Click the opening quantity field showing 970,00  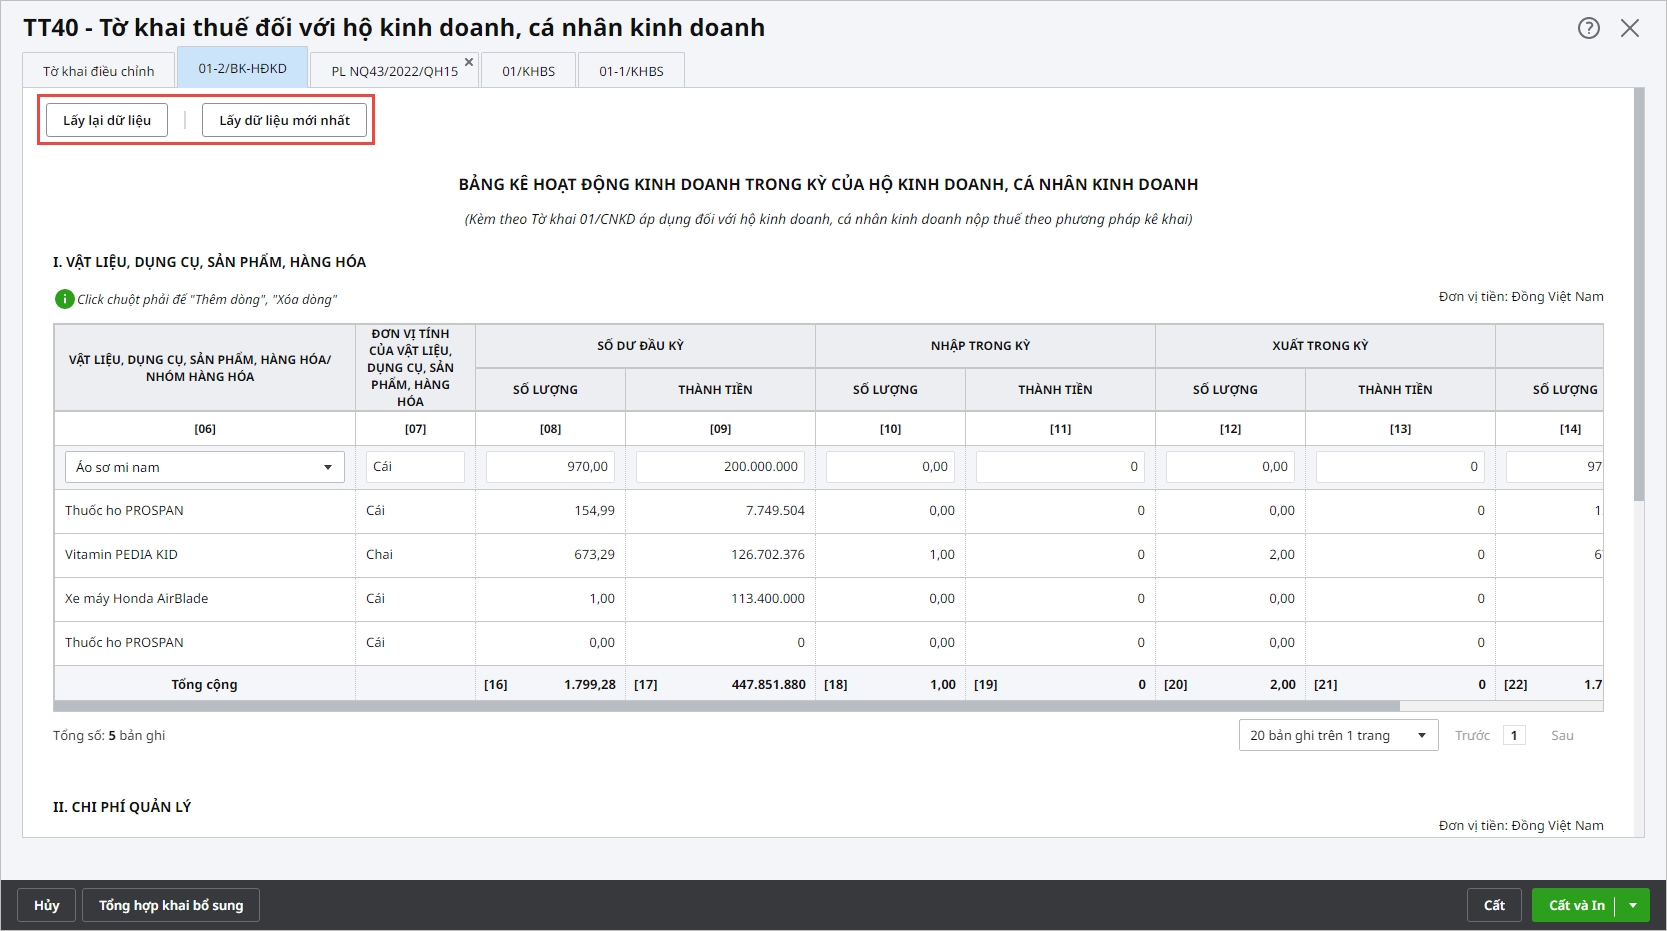tap(549, 467)
